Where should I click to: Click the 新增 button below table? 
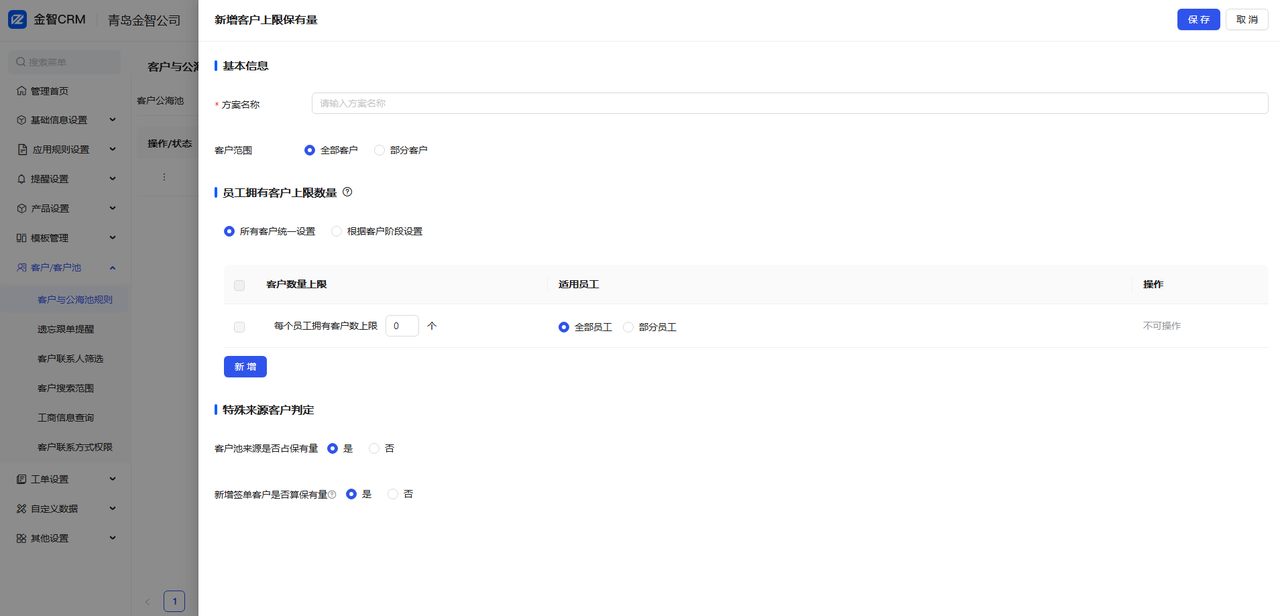pyautogui.click(x=245, y=367)
